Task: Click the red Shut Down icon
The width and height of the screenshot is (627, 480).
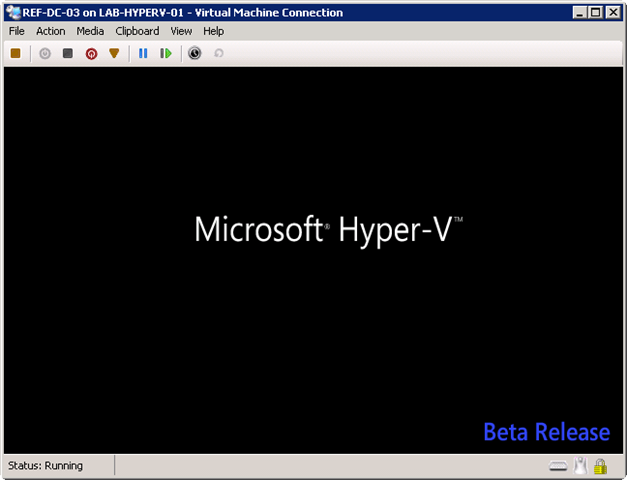Action: [92, 54]
